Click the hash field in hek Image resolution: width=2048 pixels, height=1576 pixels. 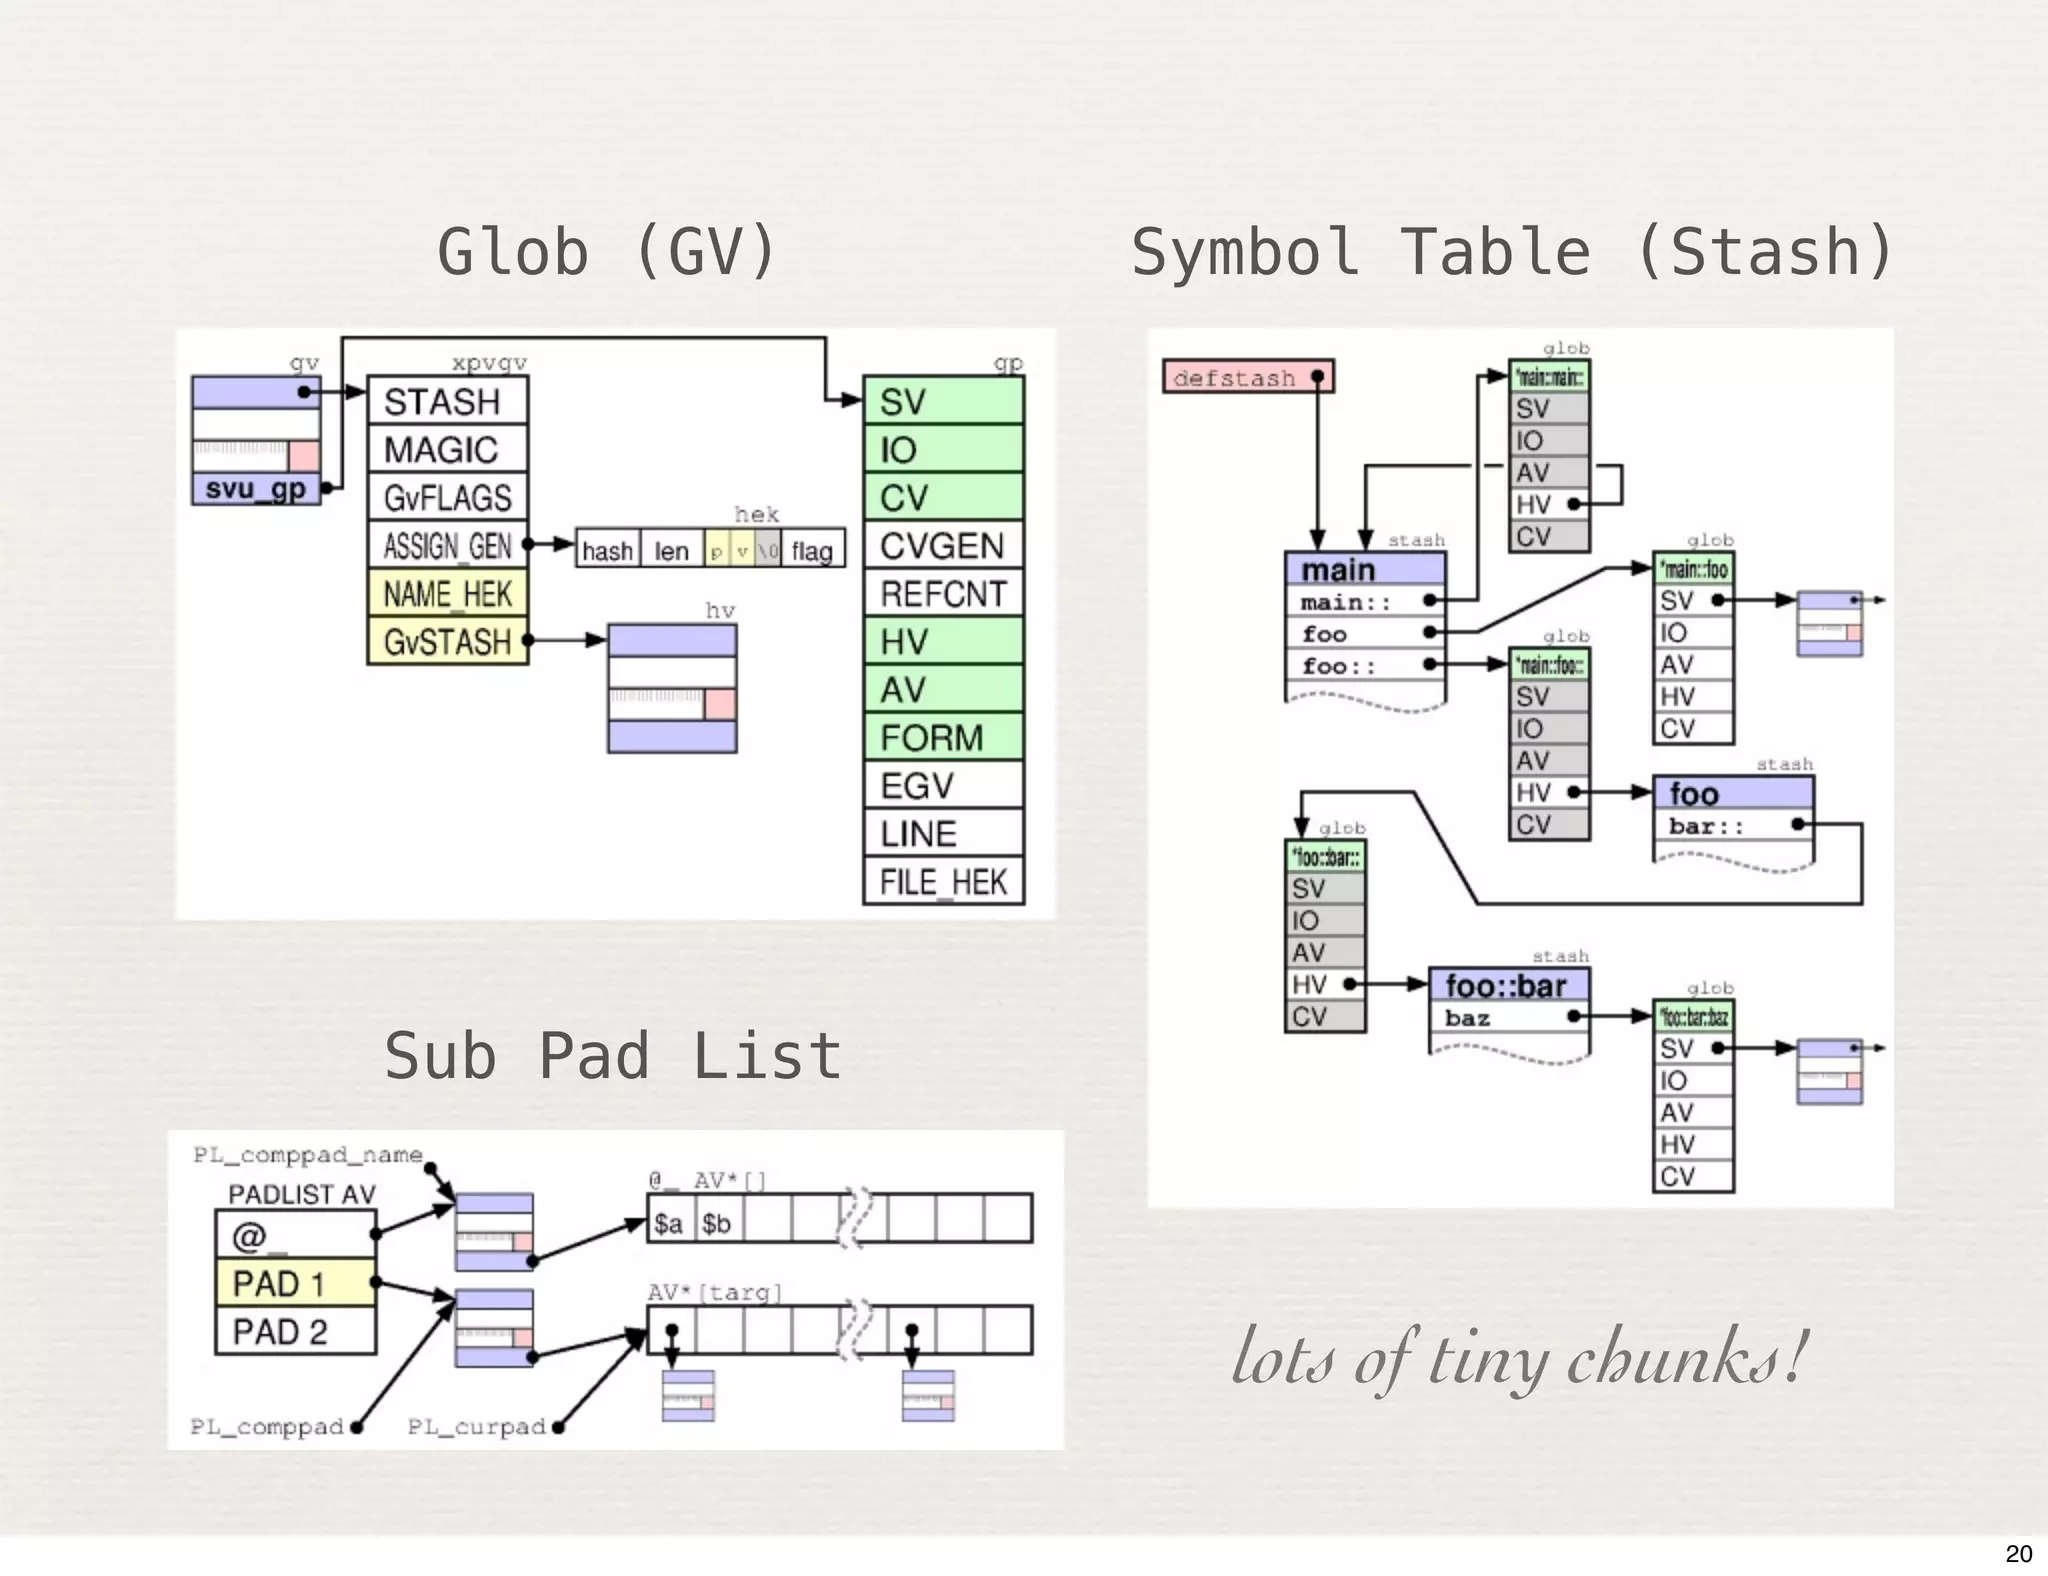coord(607,550)
